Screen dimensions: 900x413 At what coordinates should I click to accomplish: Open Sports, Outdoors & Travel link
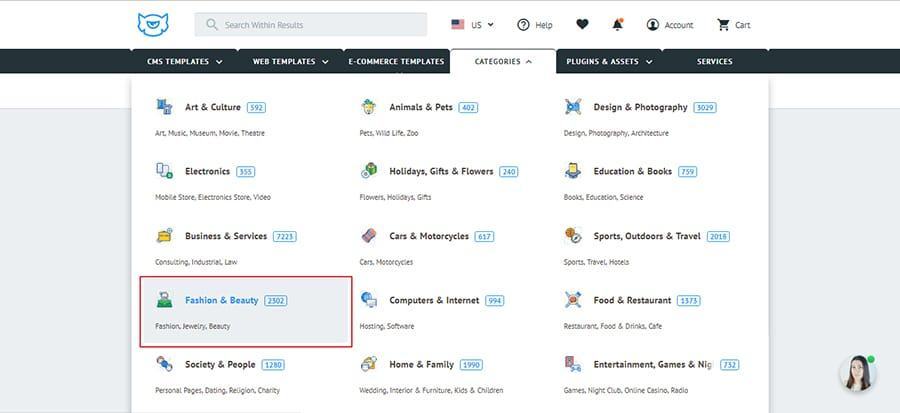647,236
